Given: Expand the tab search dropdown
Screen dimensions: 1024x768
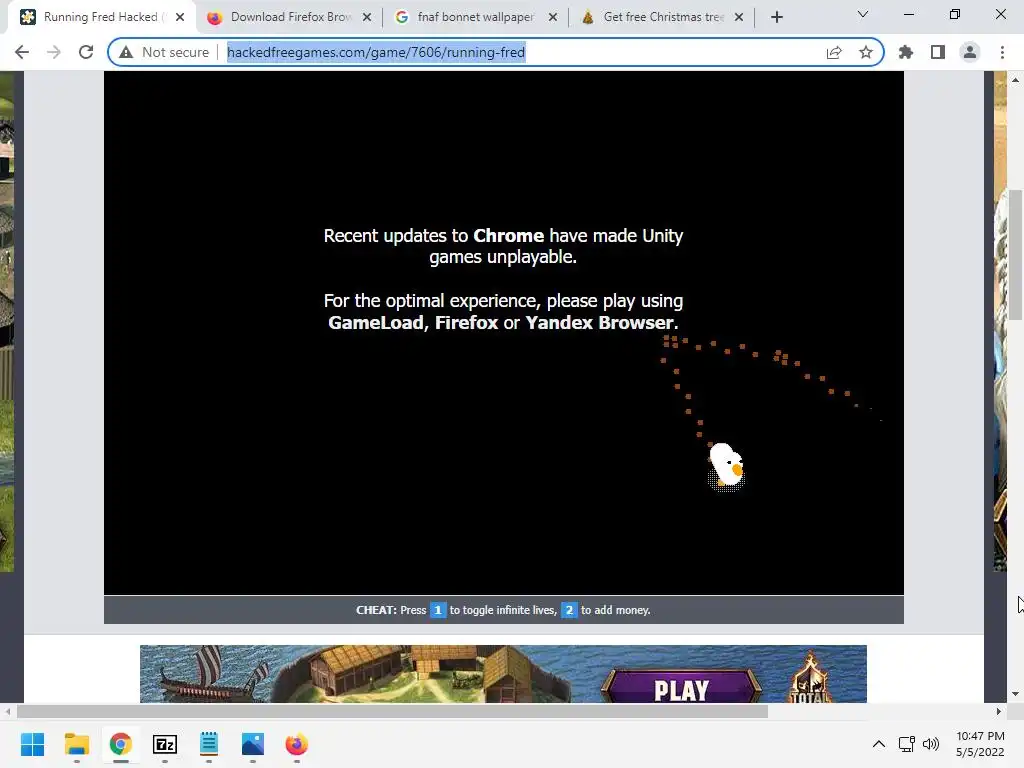Looking at the screenshot, I should pos(863,14).
